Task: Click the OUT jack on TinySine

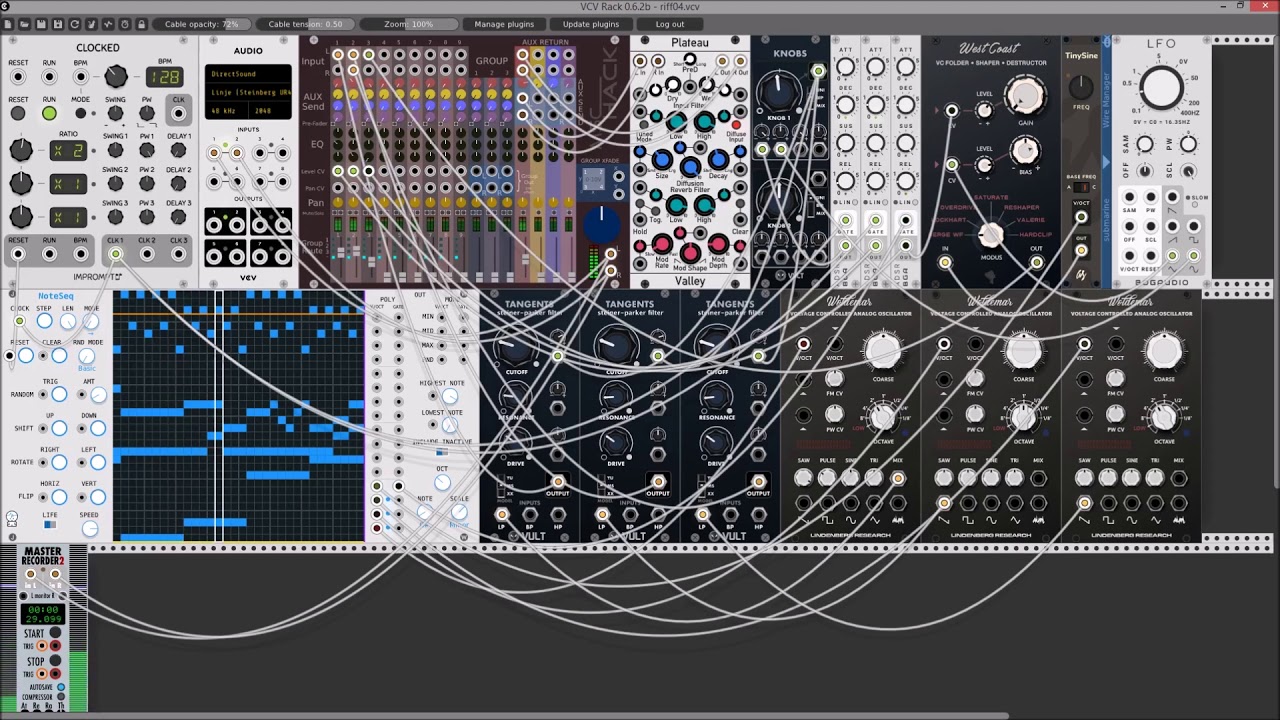Action: [x=1081, y=251]
